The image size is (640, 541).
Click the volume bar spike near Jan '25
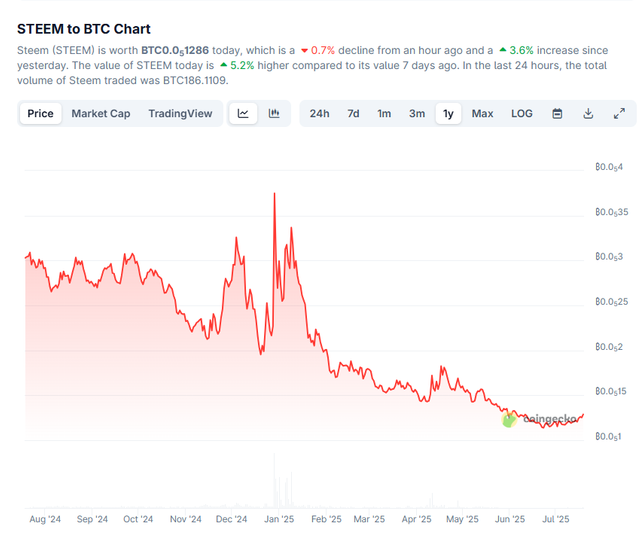[274, 481]
